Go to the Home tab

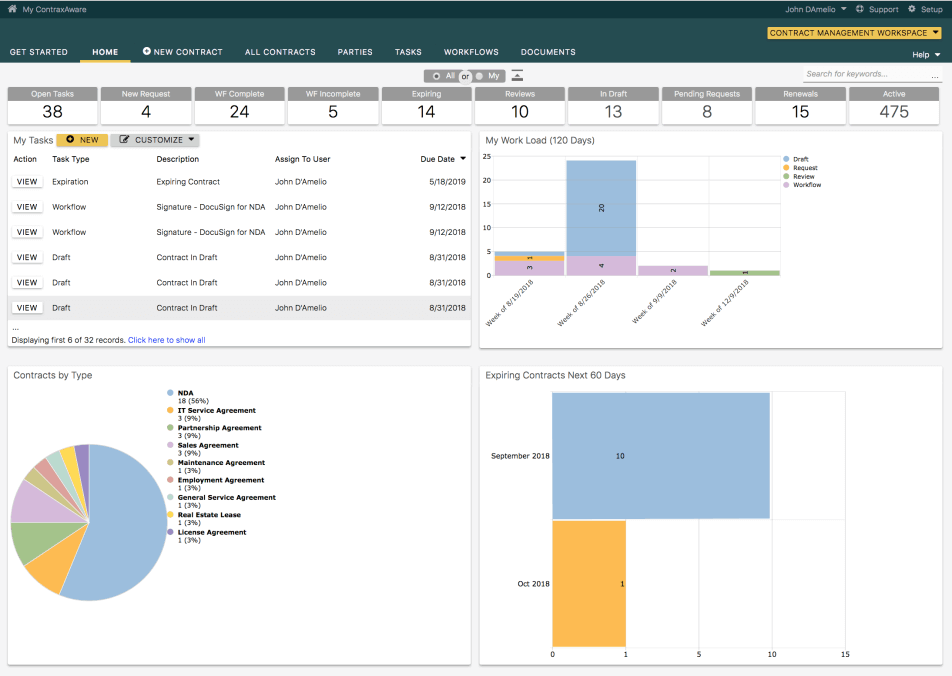(105, 52)
